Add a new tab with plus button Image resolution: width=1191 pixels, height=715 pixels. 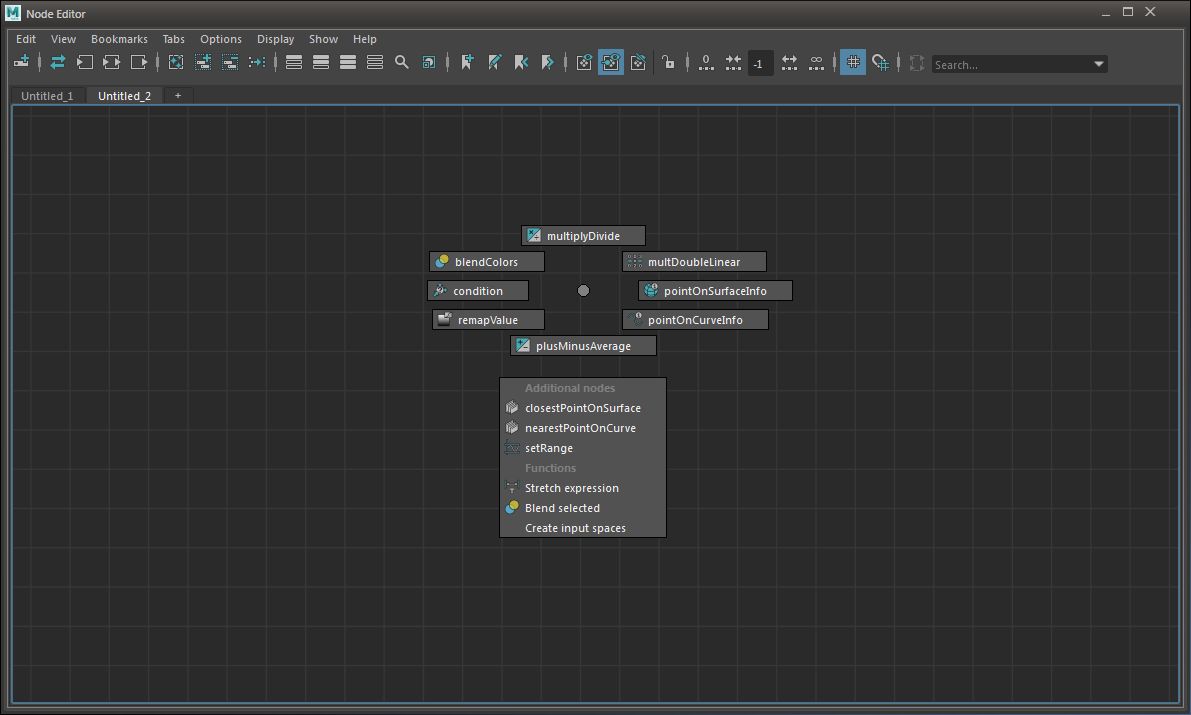(x=178, y=96)
